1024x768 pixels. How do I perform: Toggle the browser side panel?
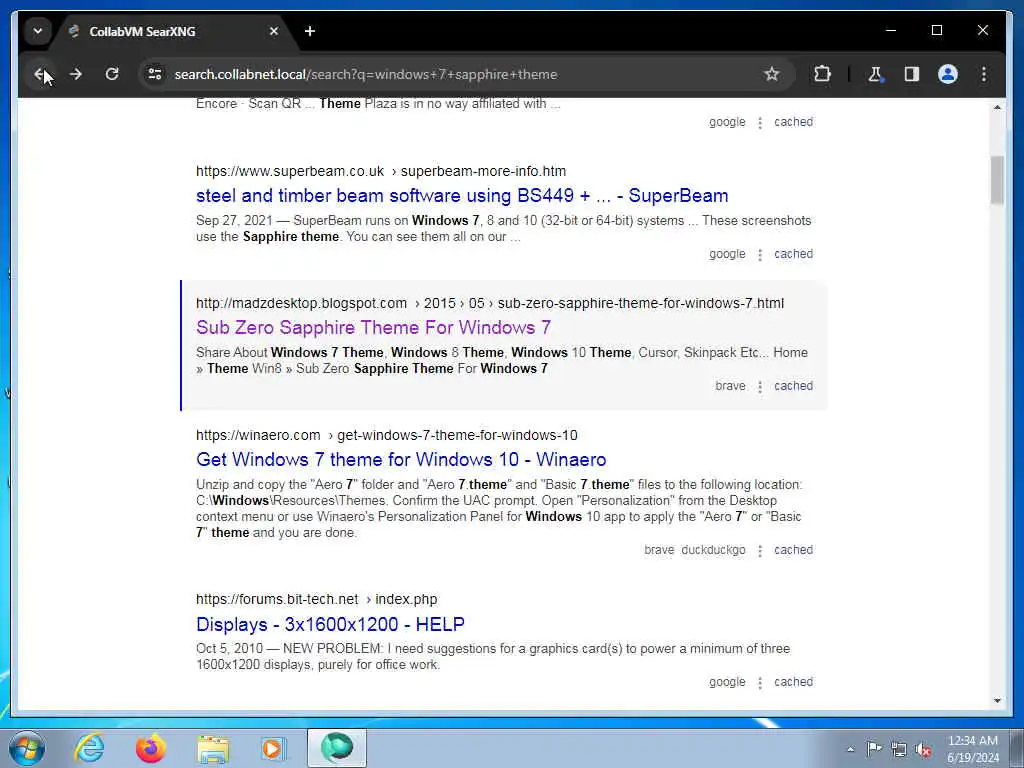click(912, 74)
